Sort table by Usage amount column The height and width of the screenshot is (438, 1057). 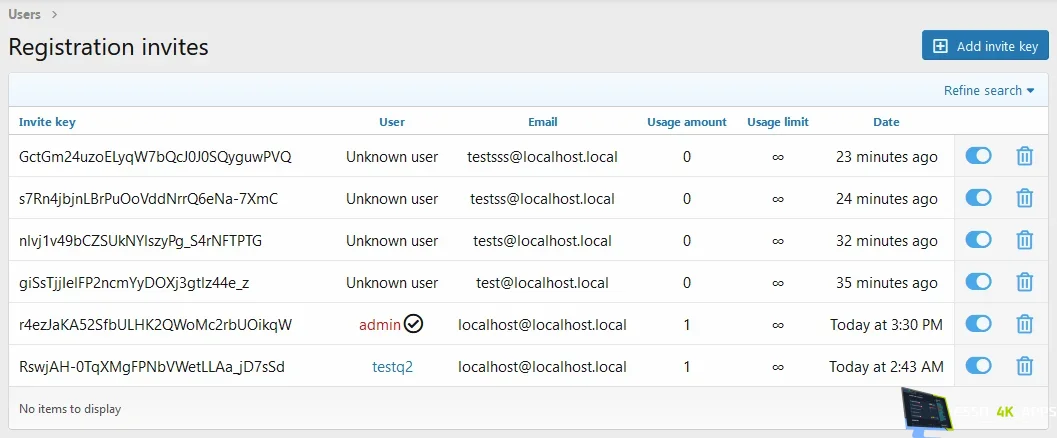[x=687, y=122]
